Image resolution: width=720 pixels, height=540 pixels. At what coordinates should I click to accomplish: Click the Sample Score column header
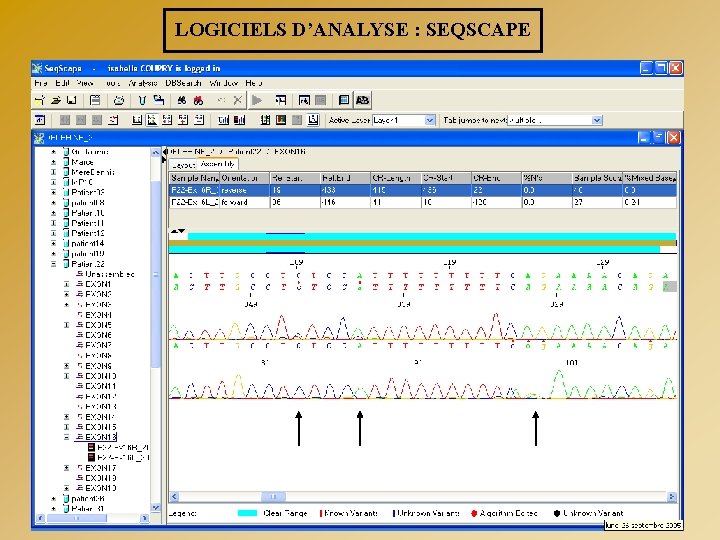pos(597,178)
